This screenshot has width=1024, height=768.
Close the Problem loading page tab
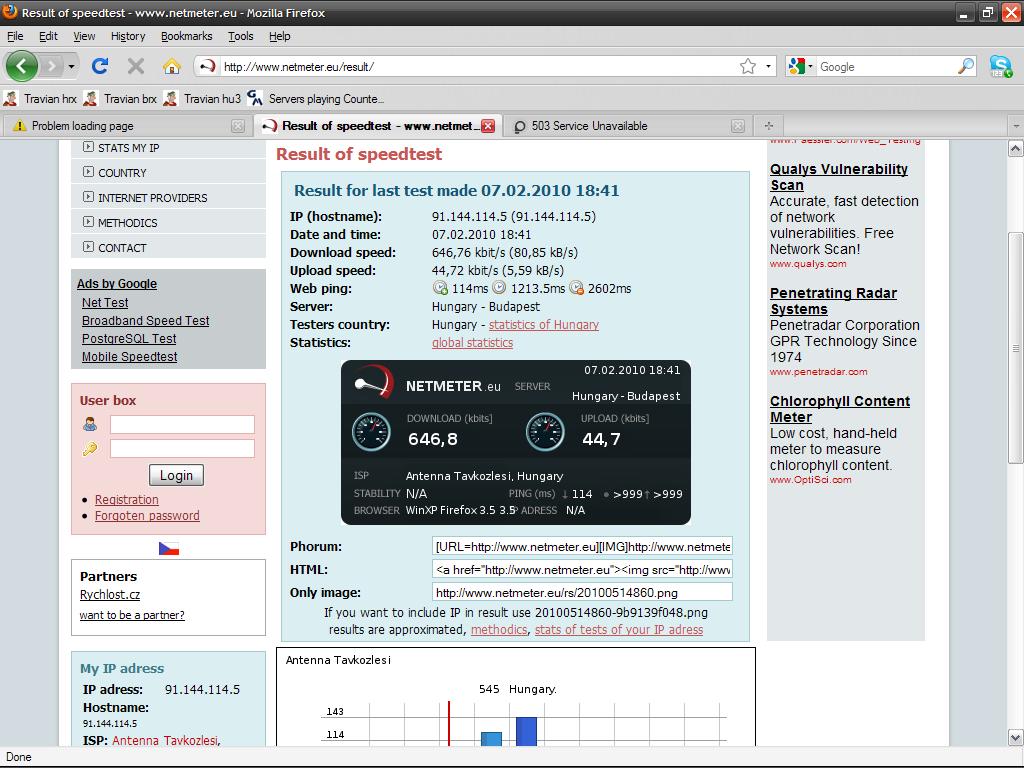click(x=238, y=126)
